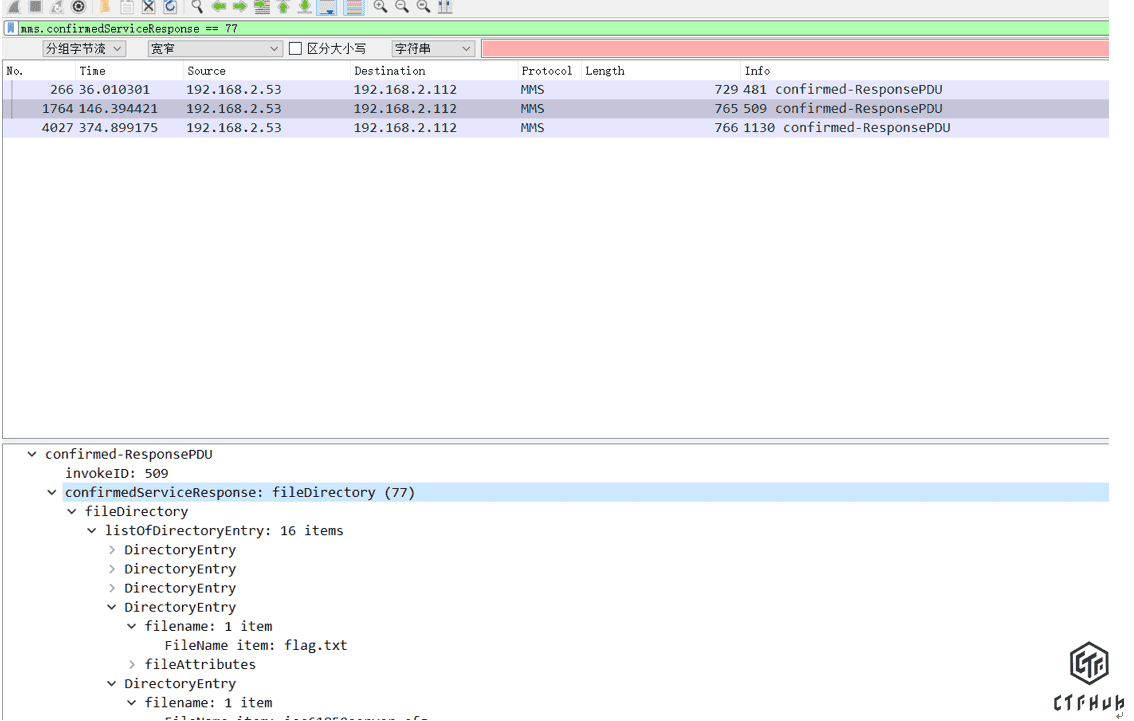Image resolution: width=1134 pixels, height=721 pixels.
Task: Click the find packet magnifier icon
Action: (197, 7)
